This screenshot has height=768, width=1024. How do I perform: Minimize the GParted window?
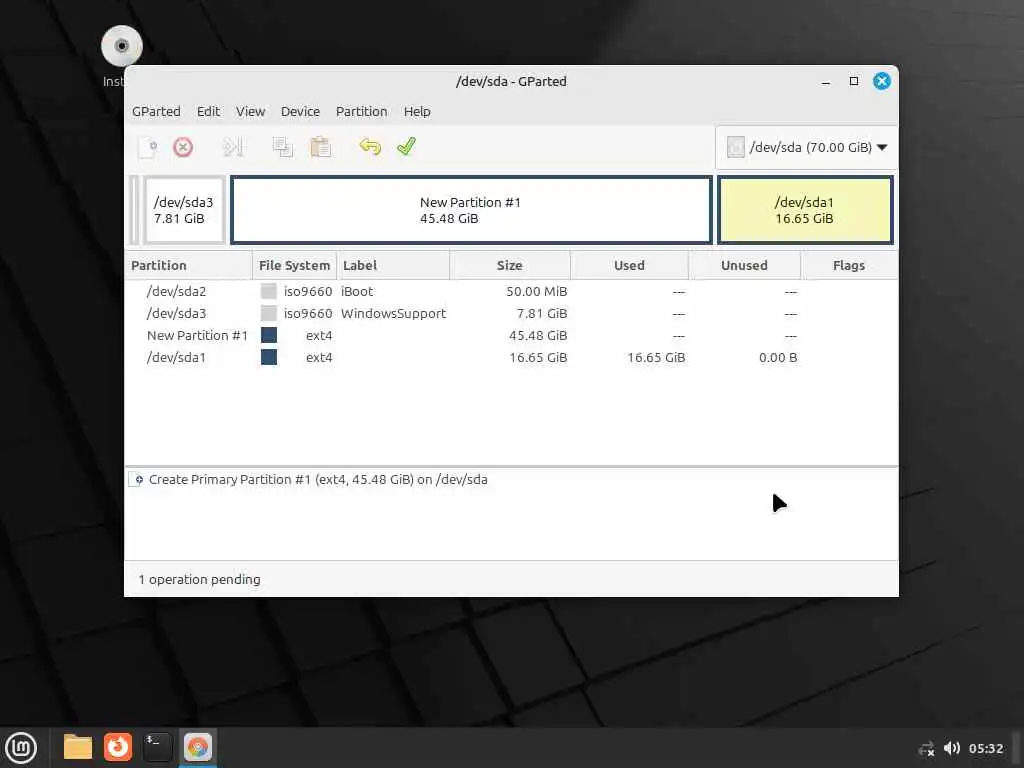click(x=826, y=82)
